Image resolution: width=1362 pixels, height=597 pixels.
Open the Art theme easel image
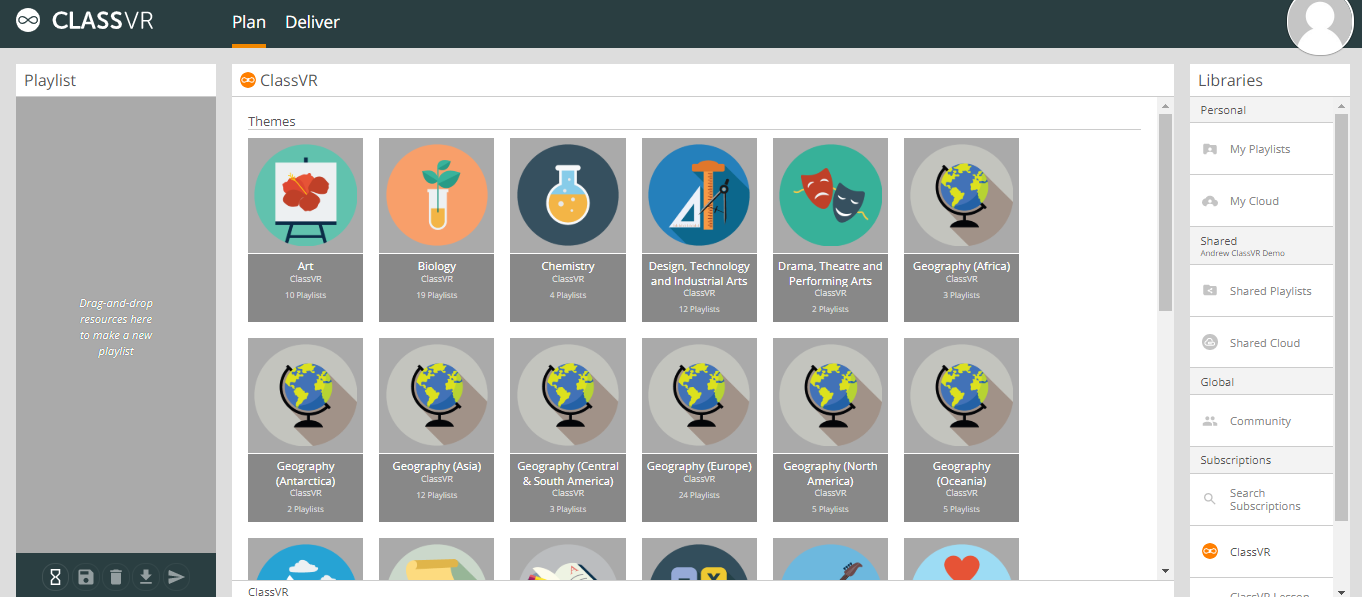[306, 195]
